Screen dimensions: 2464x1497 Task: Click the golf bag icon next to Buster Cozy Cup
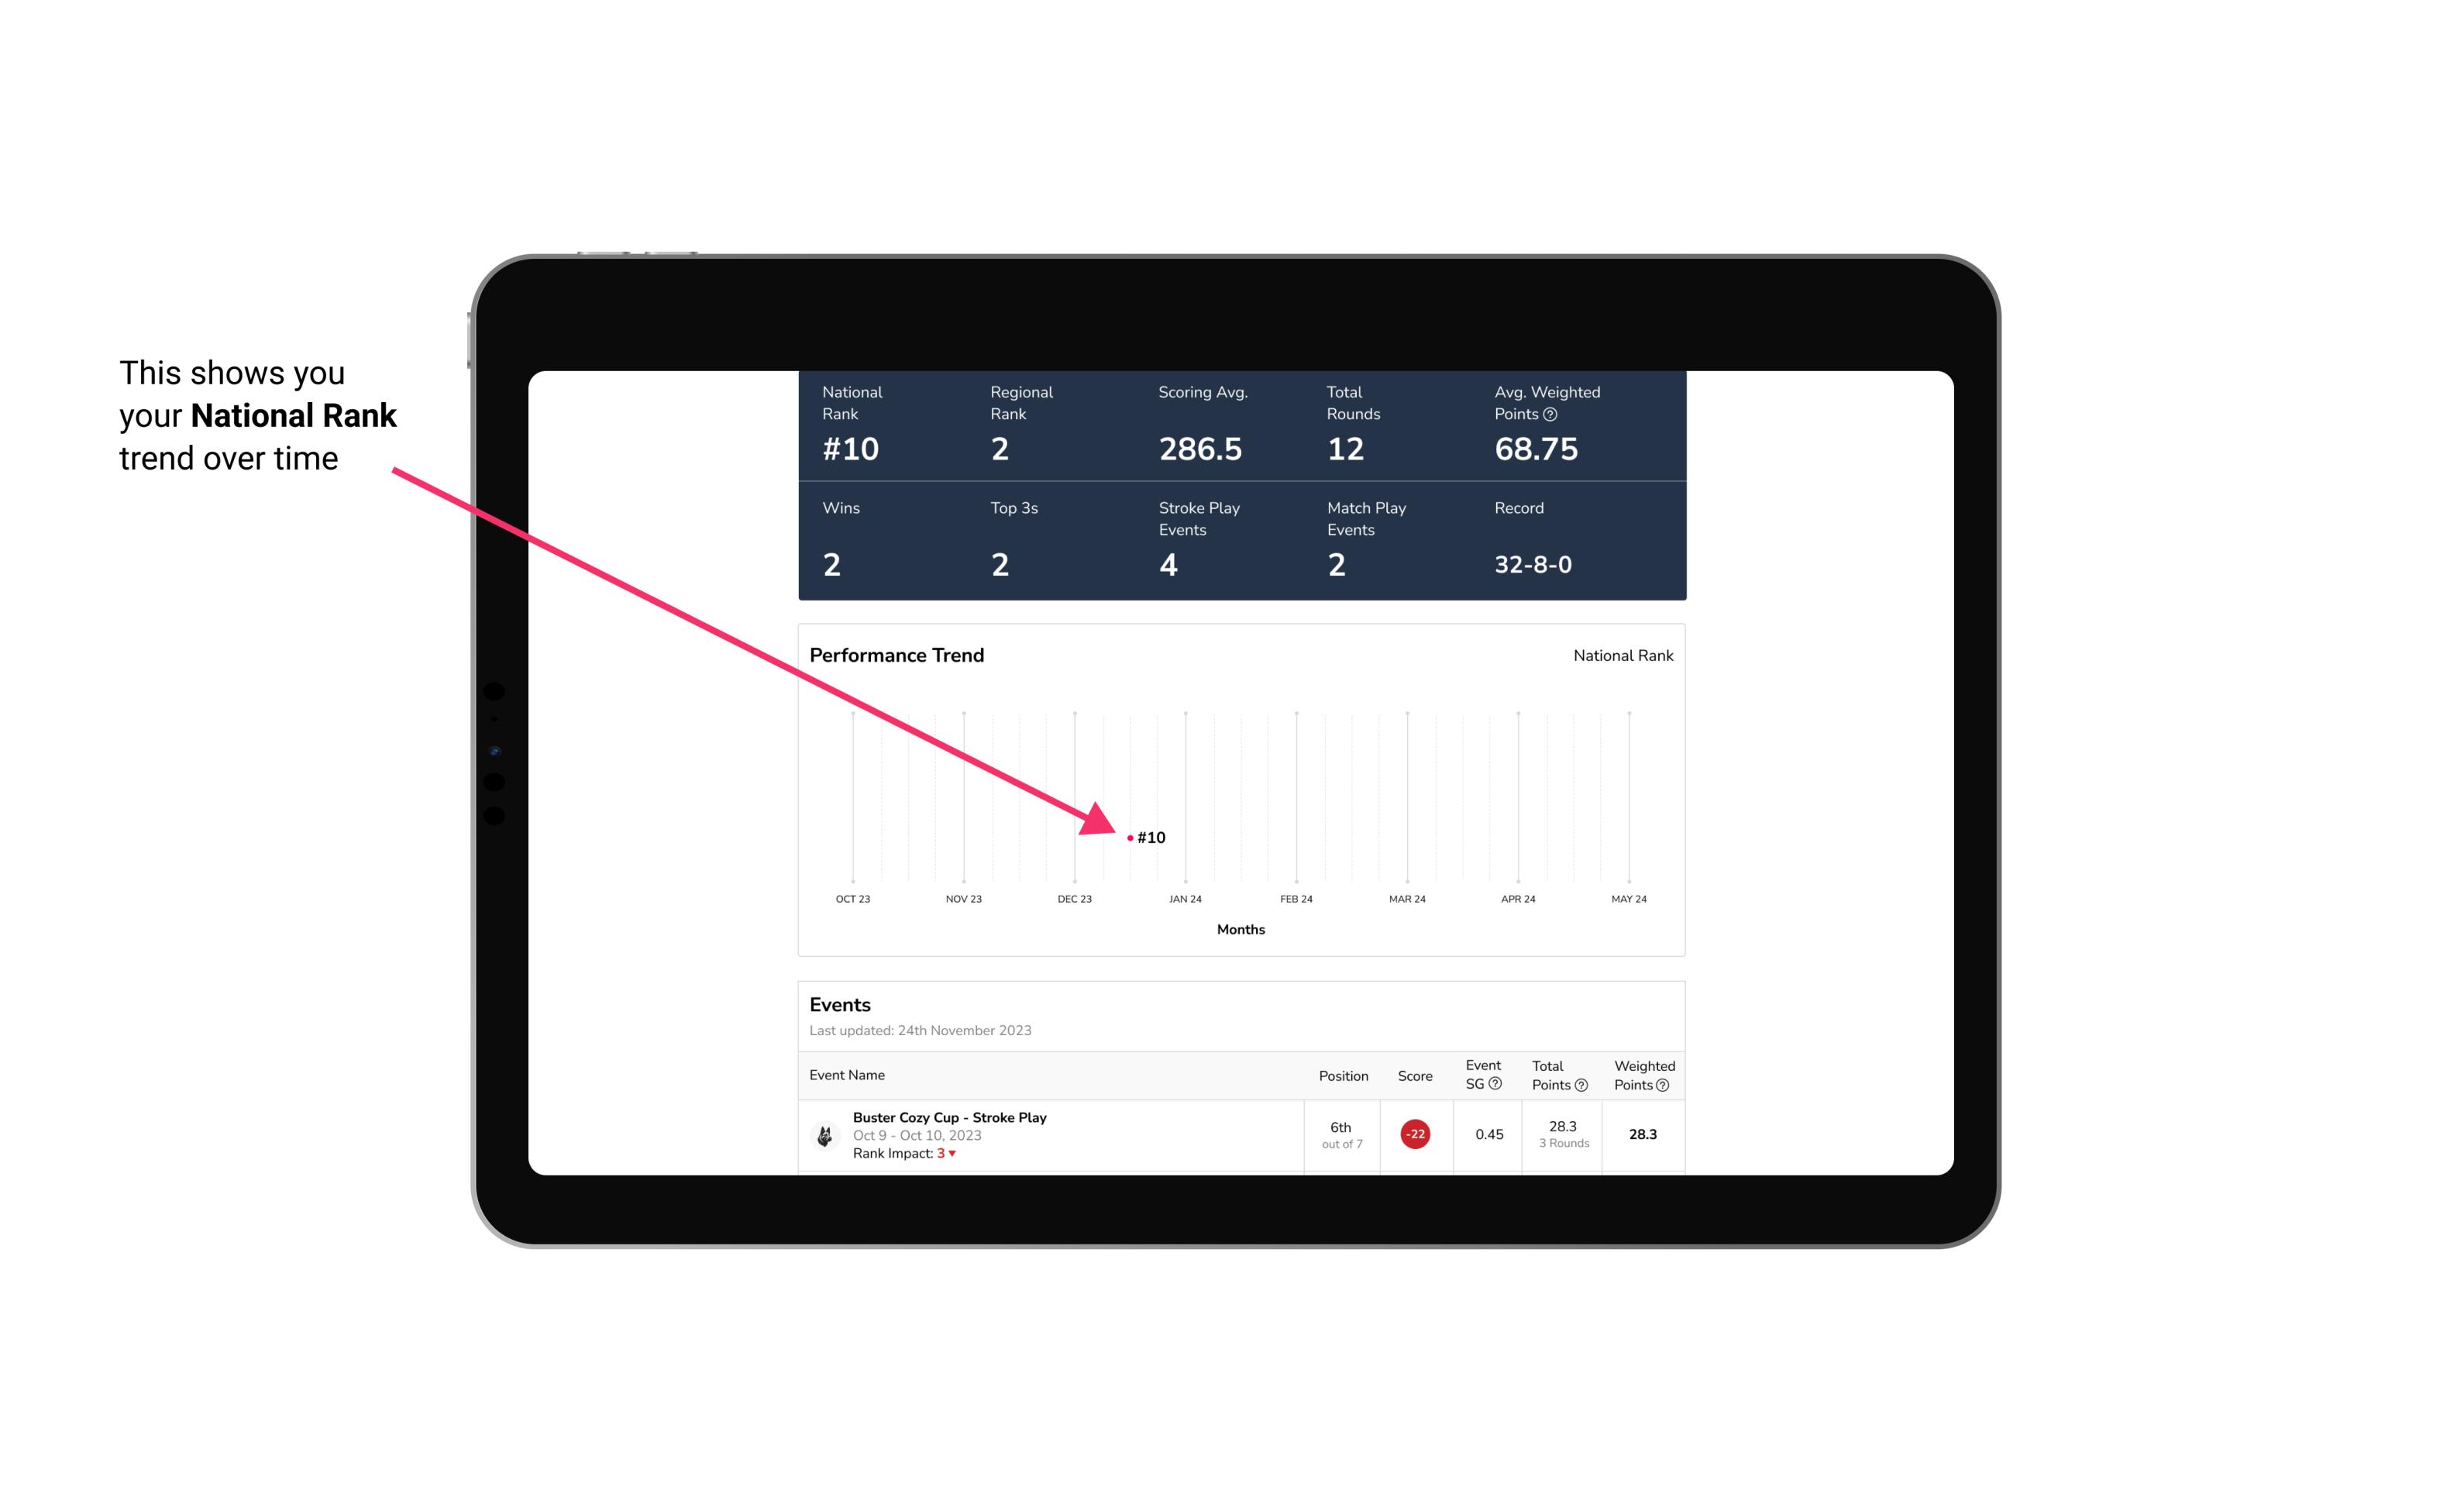[x=824, y=1133]
